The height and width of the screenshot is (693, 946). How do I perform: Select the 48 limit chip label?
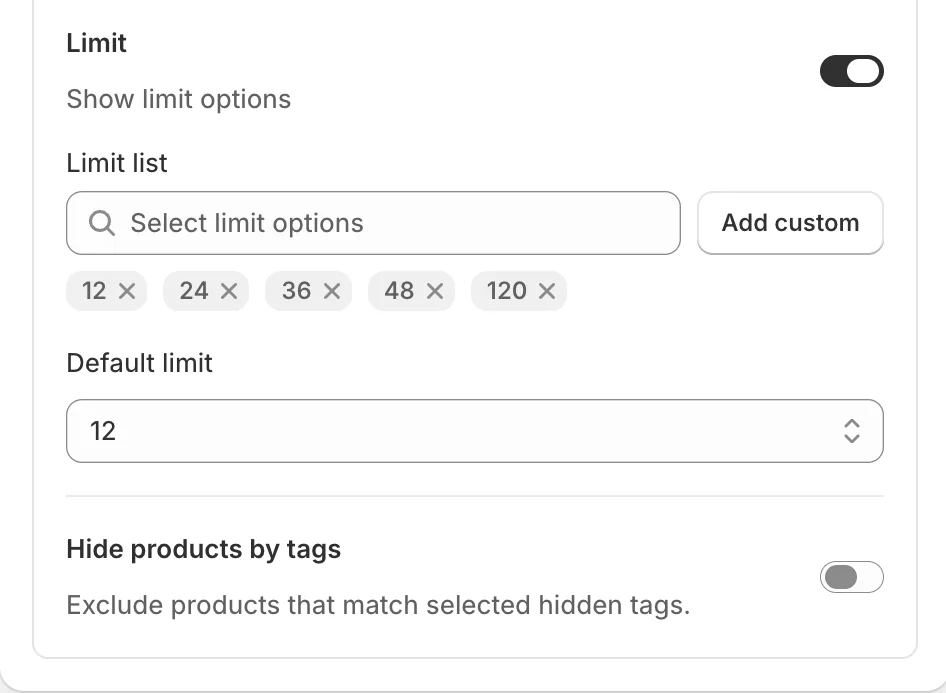tap(399, 291)
